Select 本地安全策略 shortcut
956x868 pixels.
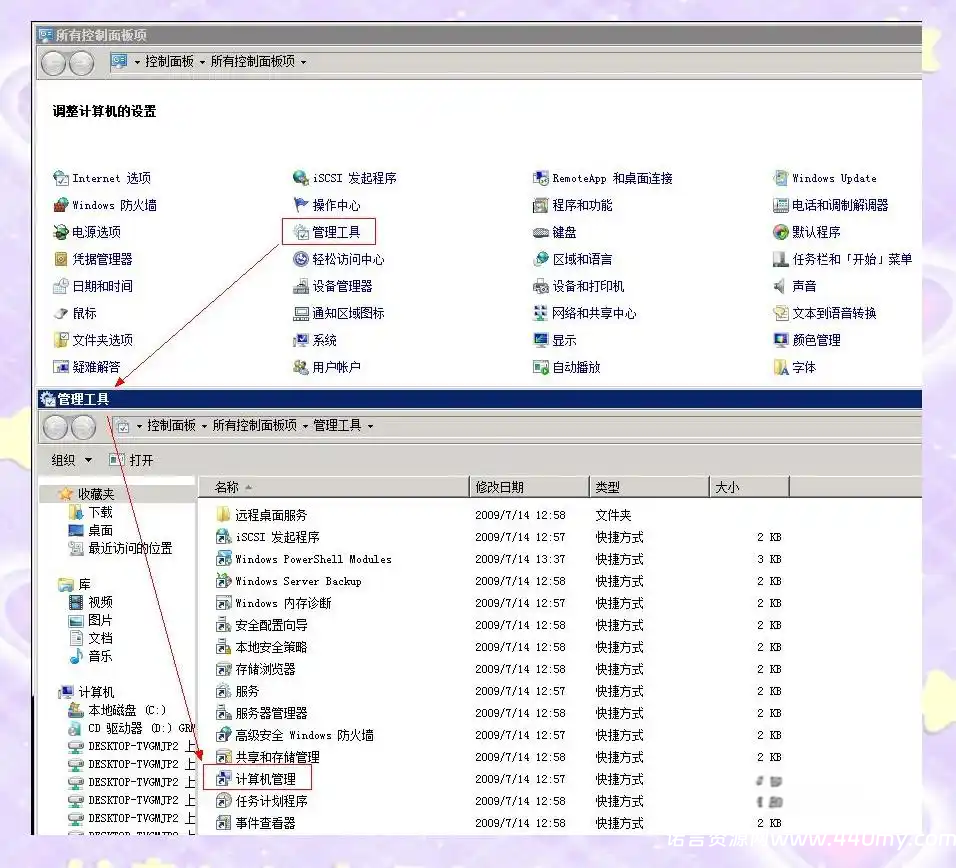point(271,647)
